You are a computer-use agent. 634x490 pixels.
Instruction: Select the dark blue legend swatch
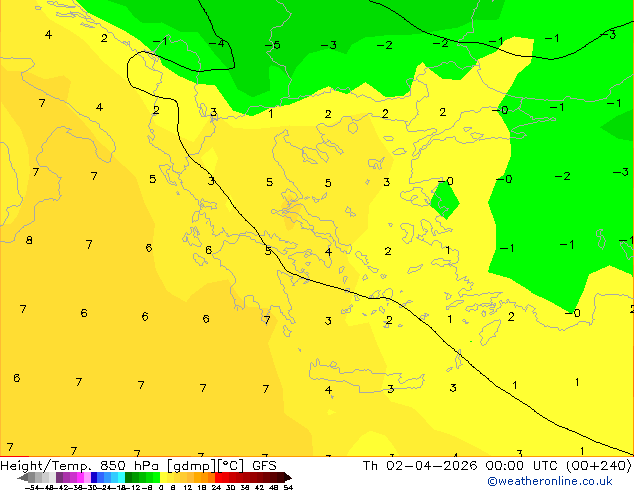pyautogui.click(x=94, y=477)
